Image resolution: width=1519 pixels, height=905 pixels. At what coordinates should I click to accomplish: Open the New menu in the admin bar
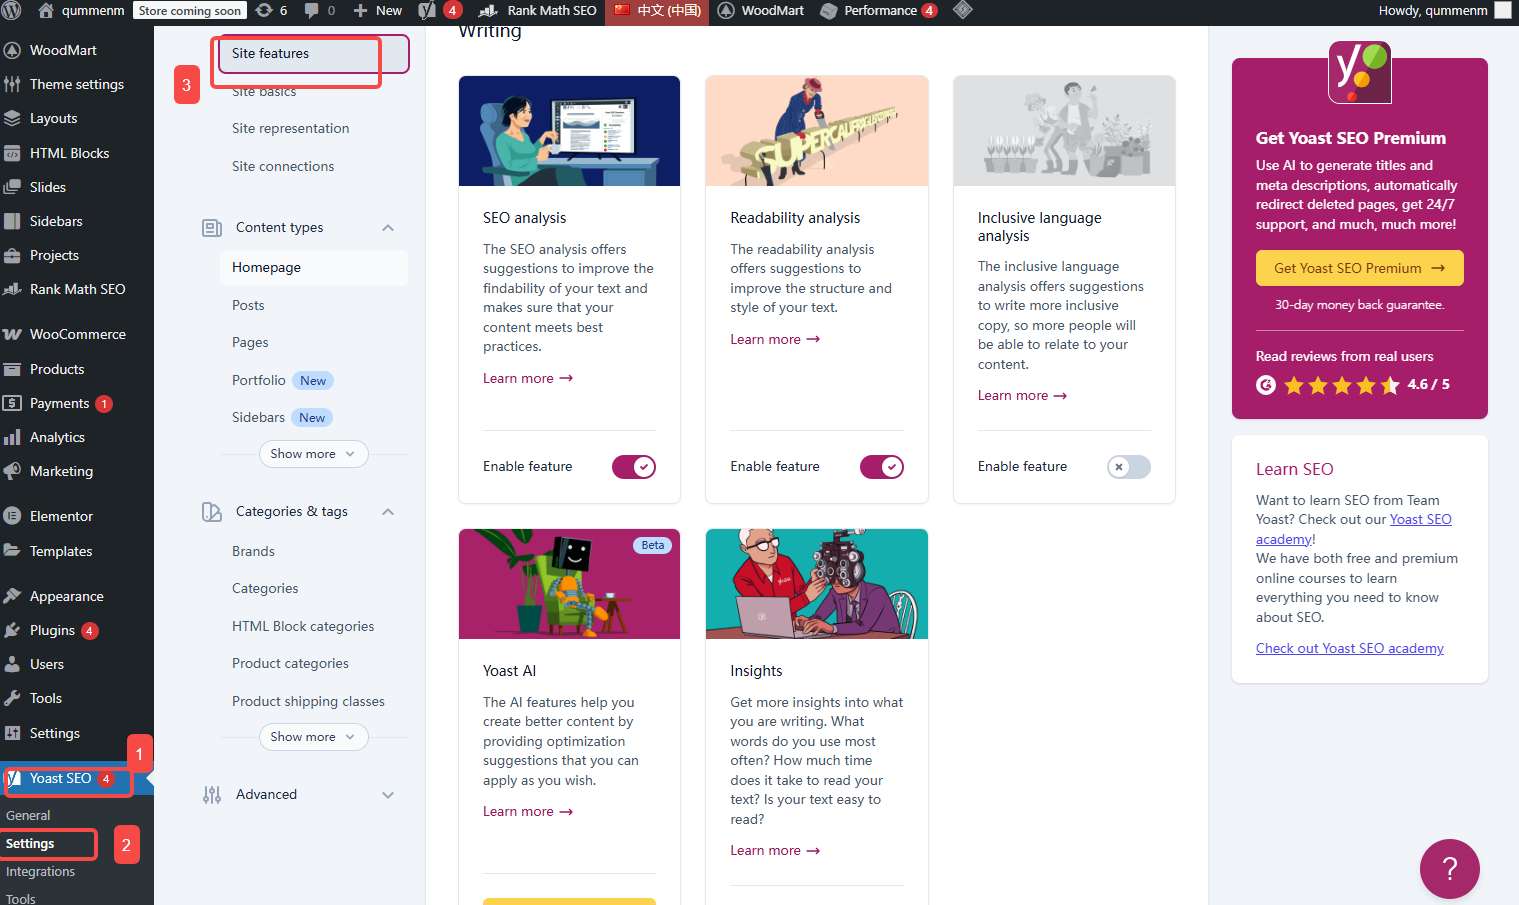point(377,12)
